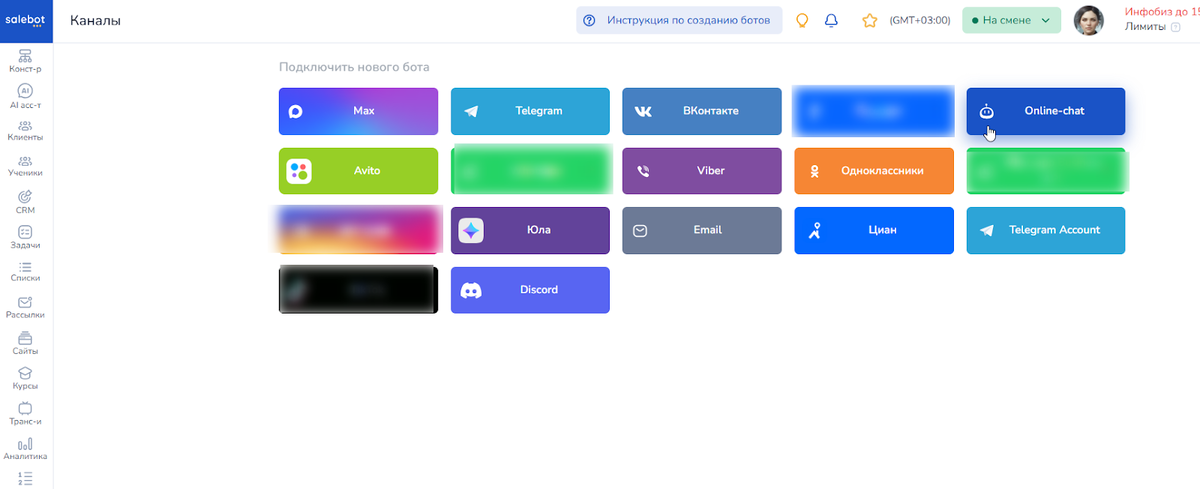Viewport: 1200px width, 489px height.
Task: Open the Клиенты sidebar icon
Action: 26,131
